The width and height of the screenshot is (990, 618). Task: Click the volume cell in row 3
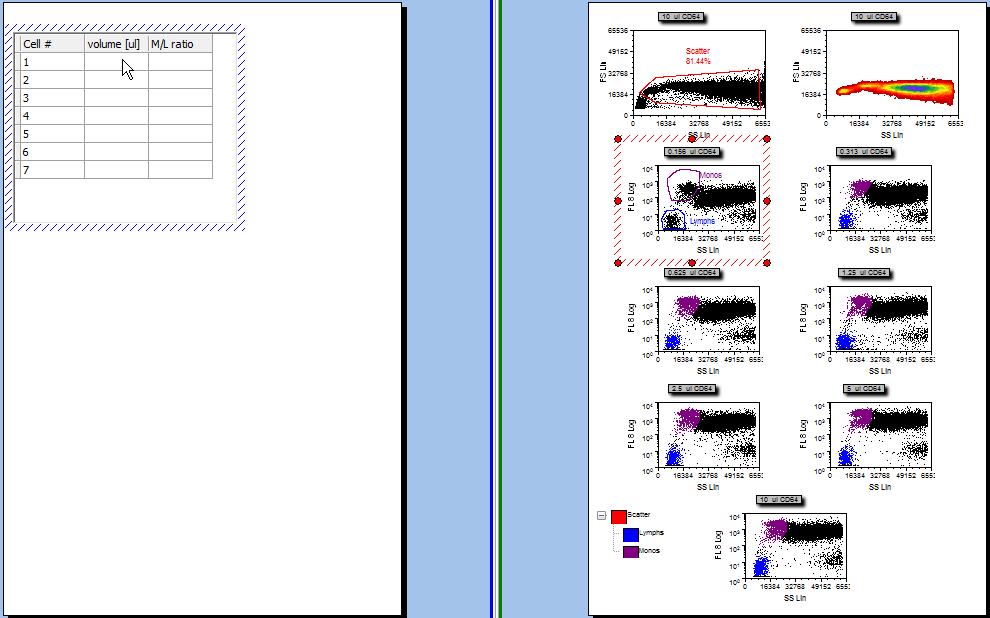(116, 98)
